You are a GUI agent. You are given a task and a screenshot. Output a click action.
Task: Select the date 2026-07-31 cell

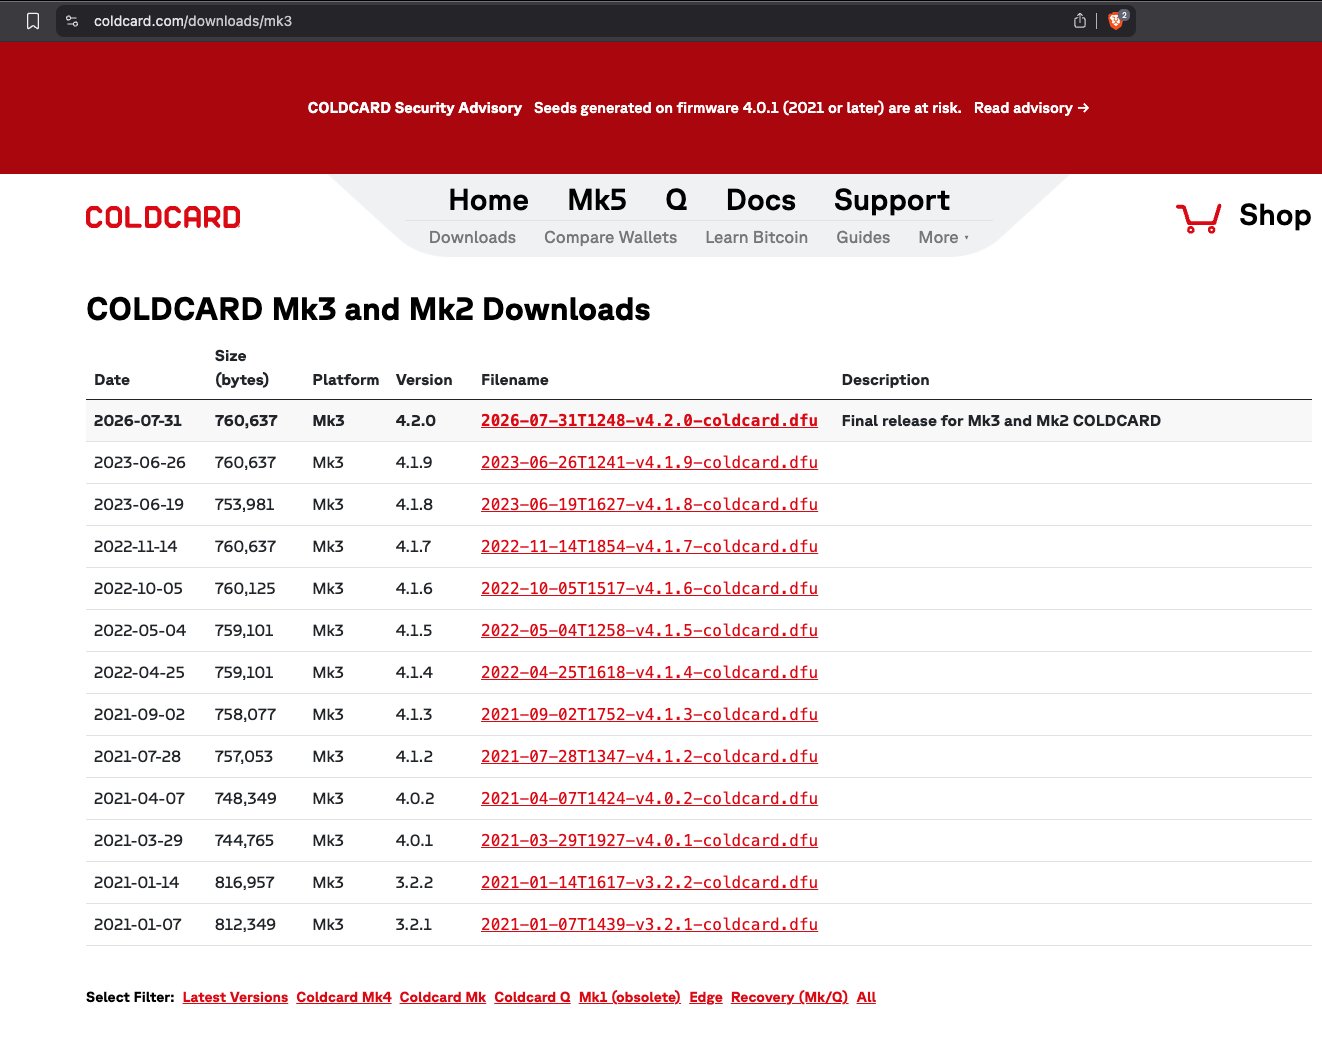tap(138, 421)
